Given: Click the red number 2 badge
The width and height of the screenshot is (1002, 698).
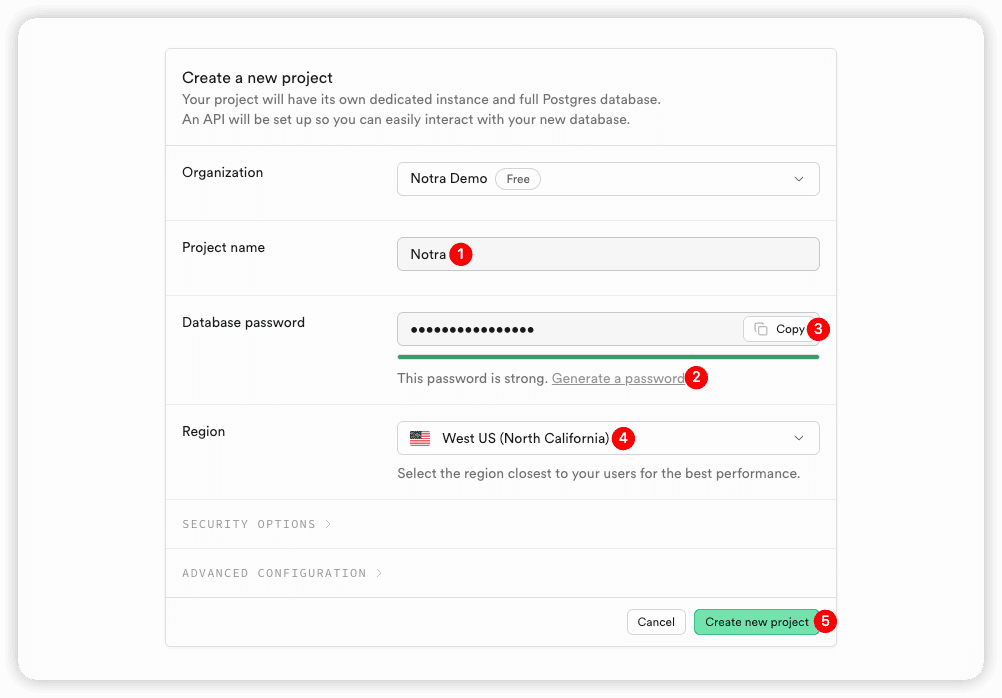Looking at the screenshot, I should [x=697, y=378].
